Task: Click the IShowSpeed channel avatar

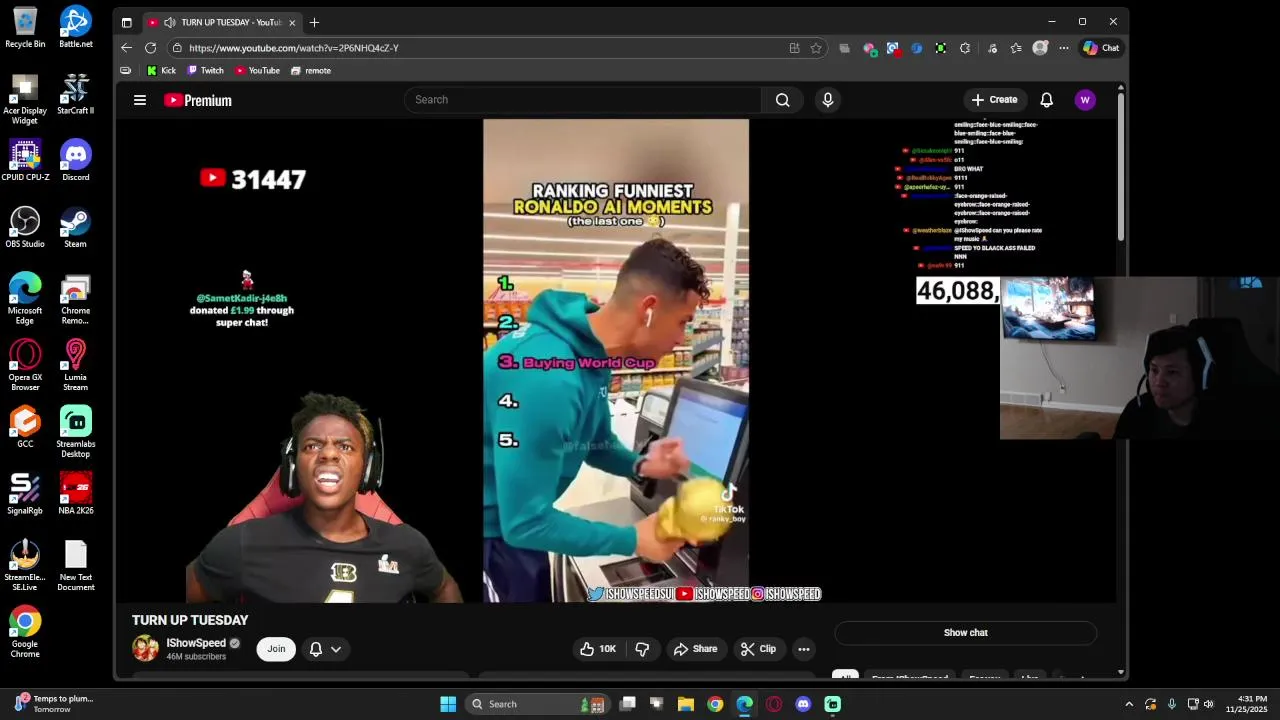Action: tap(145, 648)
